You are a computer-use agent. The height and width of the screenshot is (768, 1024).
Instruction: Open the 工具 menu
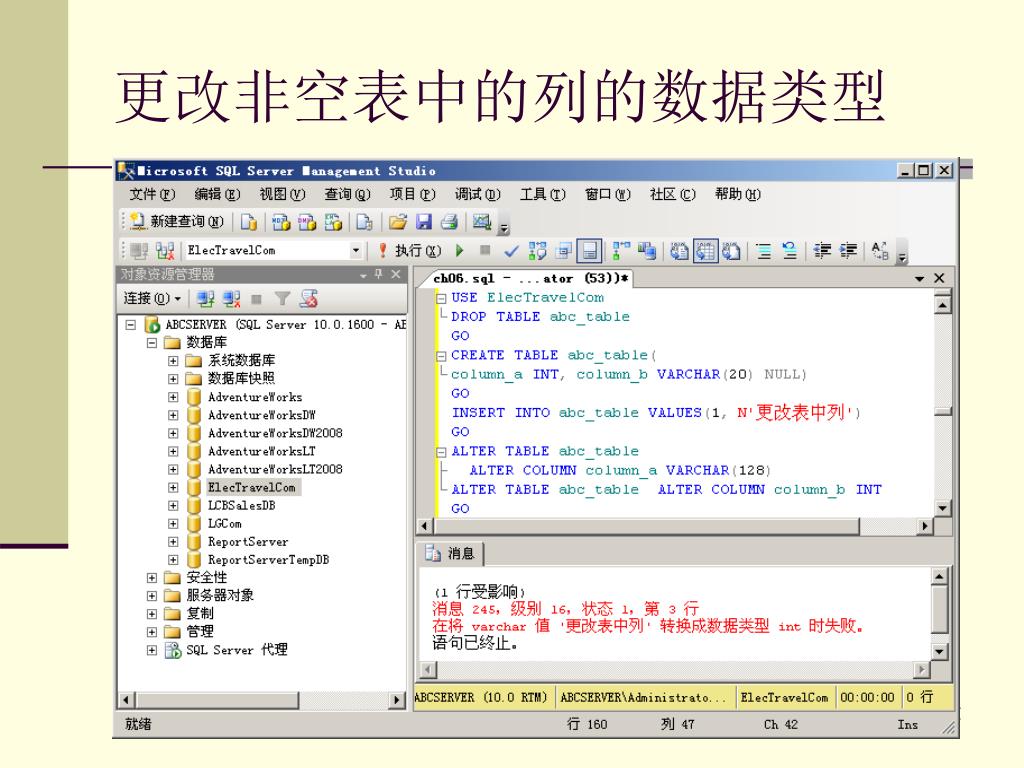tap(542, 195)
